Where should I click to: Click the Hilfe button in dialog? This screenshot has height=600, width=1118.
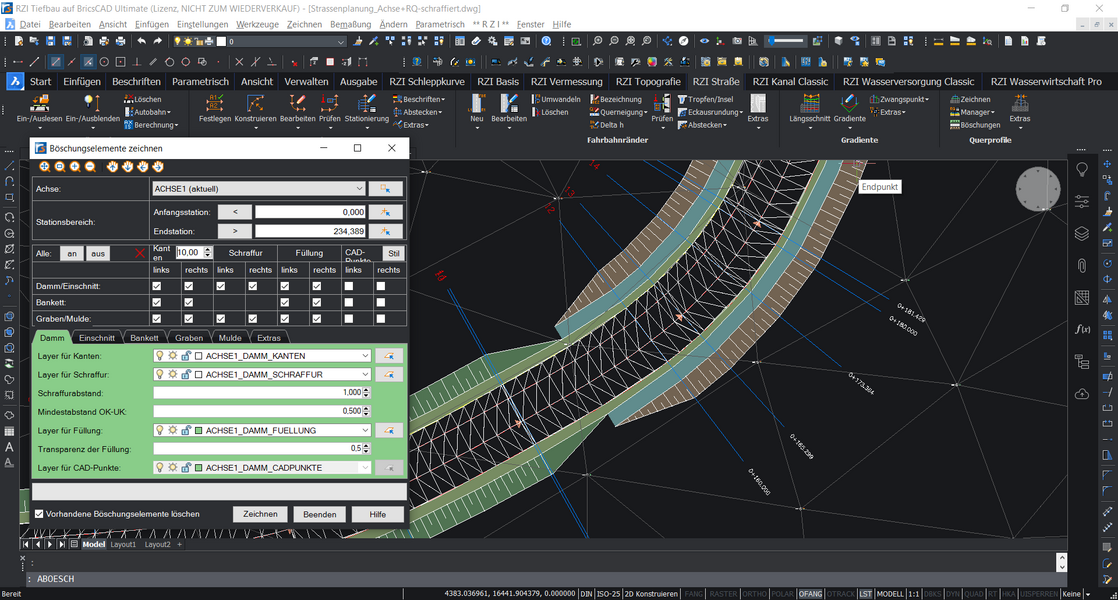coord(378,514)
